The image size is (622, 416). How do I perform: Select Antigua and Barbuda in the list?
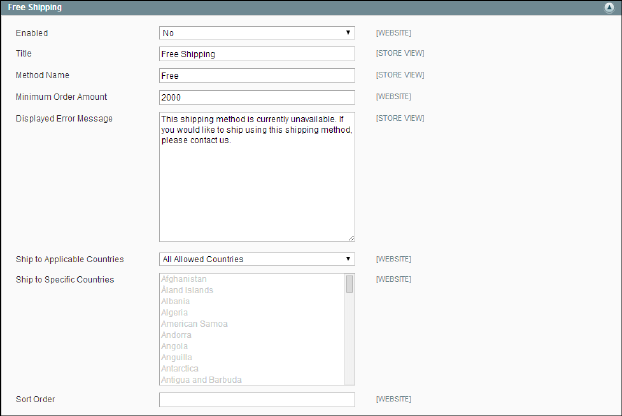coord(201,379)
